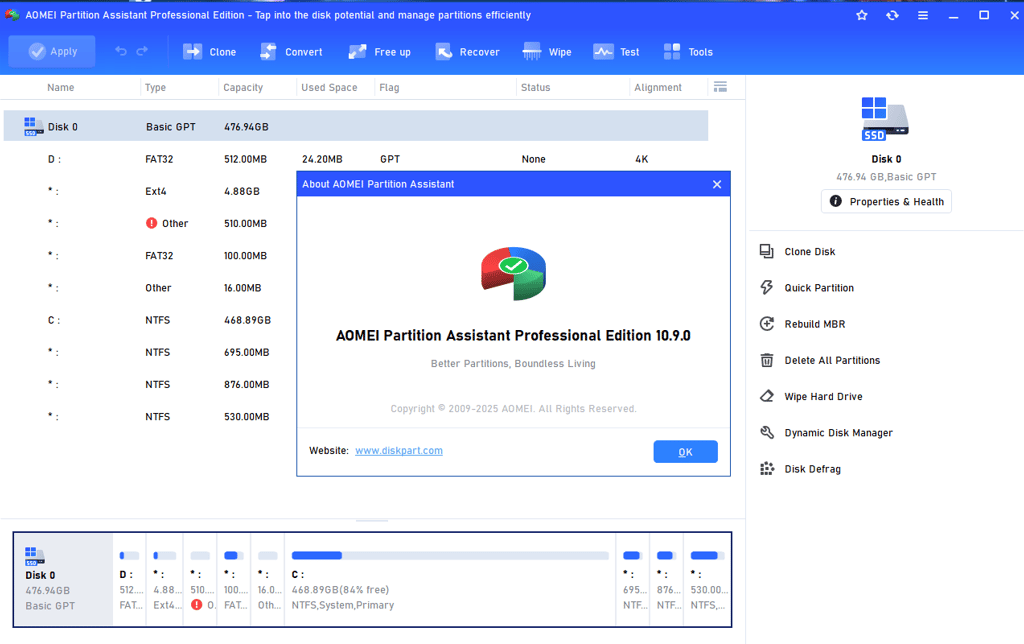Click the Rebuild MBR icon
This screenshot has height=644, width=1024.
(767, 324)
